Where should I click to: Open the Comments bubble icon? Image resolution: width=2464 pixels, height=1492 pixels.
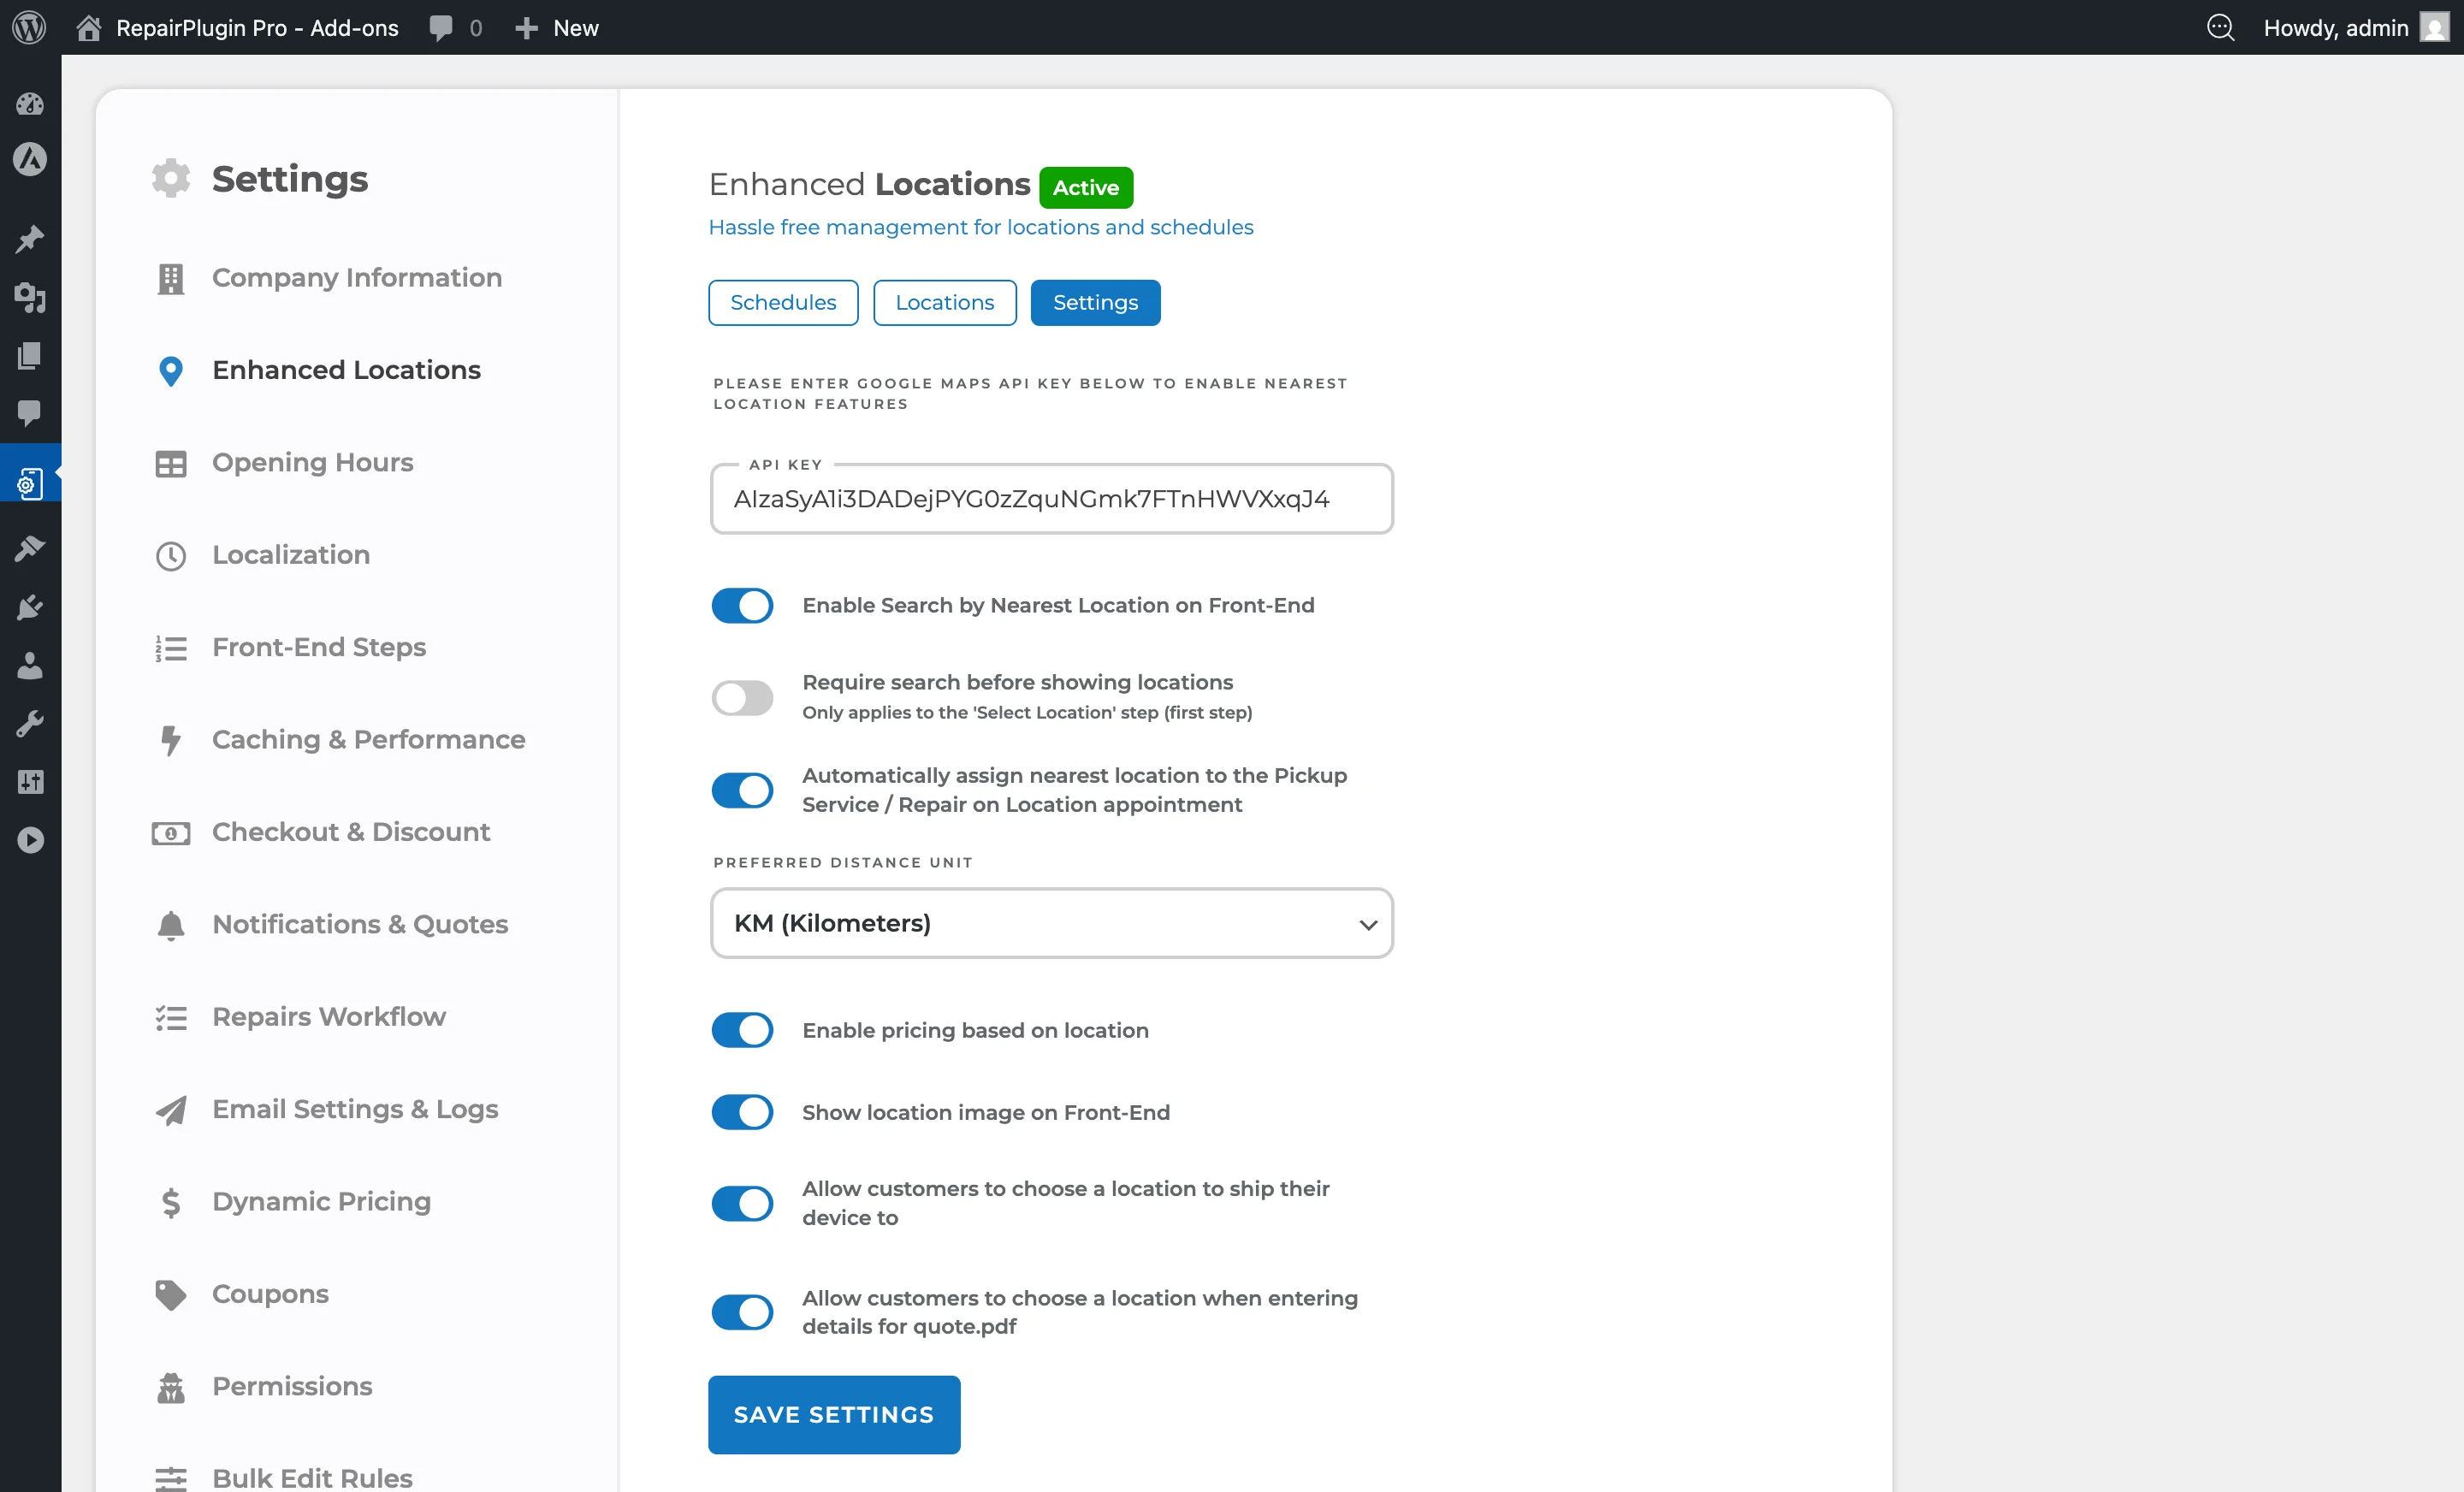(30, 414)
